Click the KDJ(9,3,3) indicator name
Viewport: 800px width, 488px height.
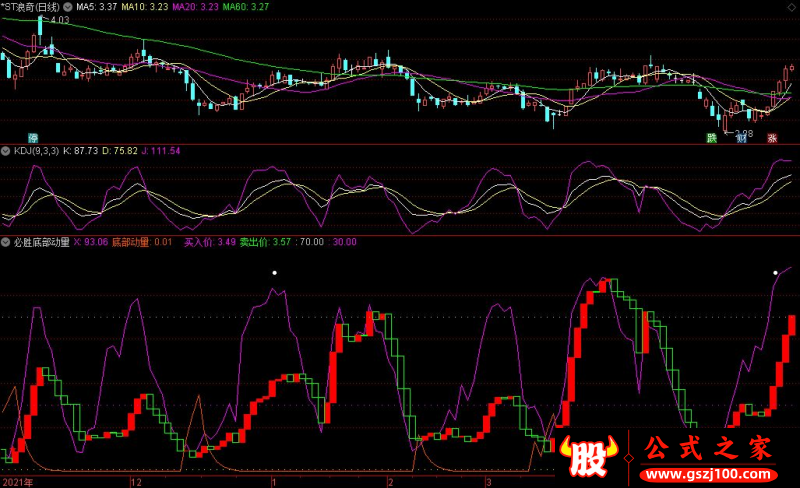(x=36, y=151)
